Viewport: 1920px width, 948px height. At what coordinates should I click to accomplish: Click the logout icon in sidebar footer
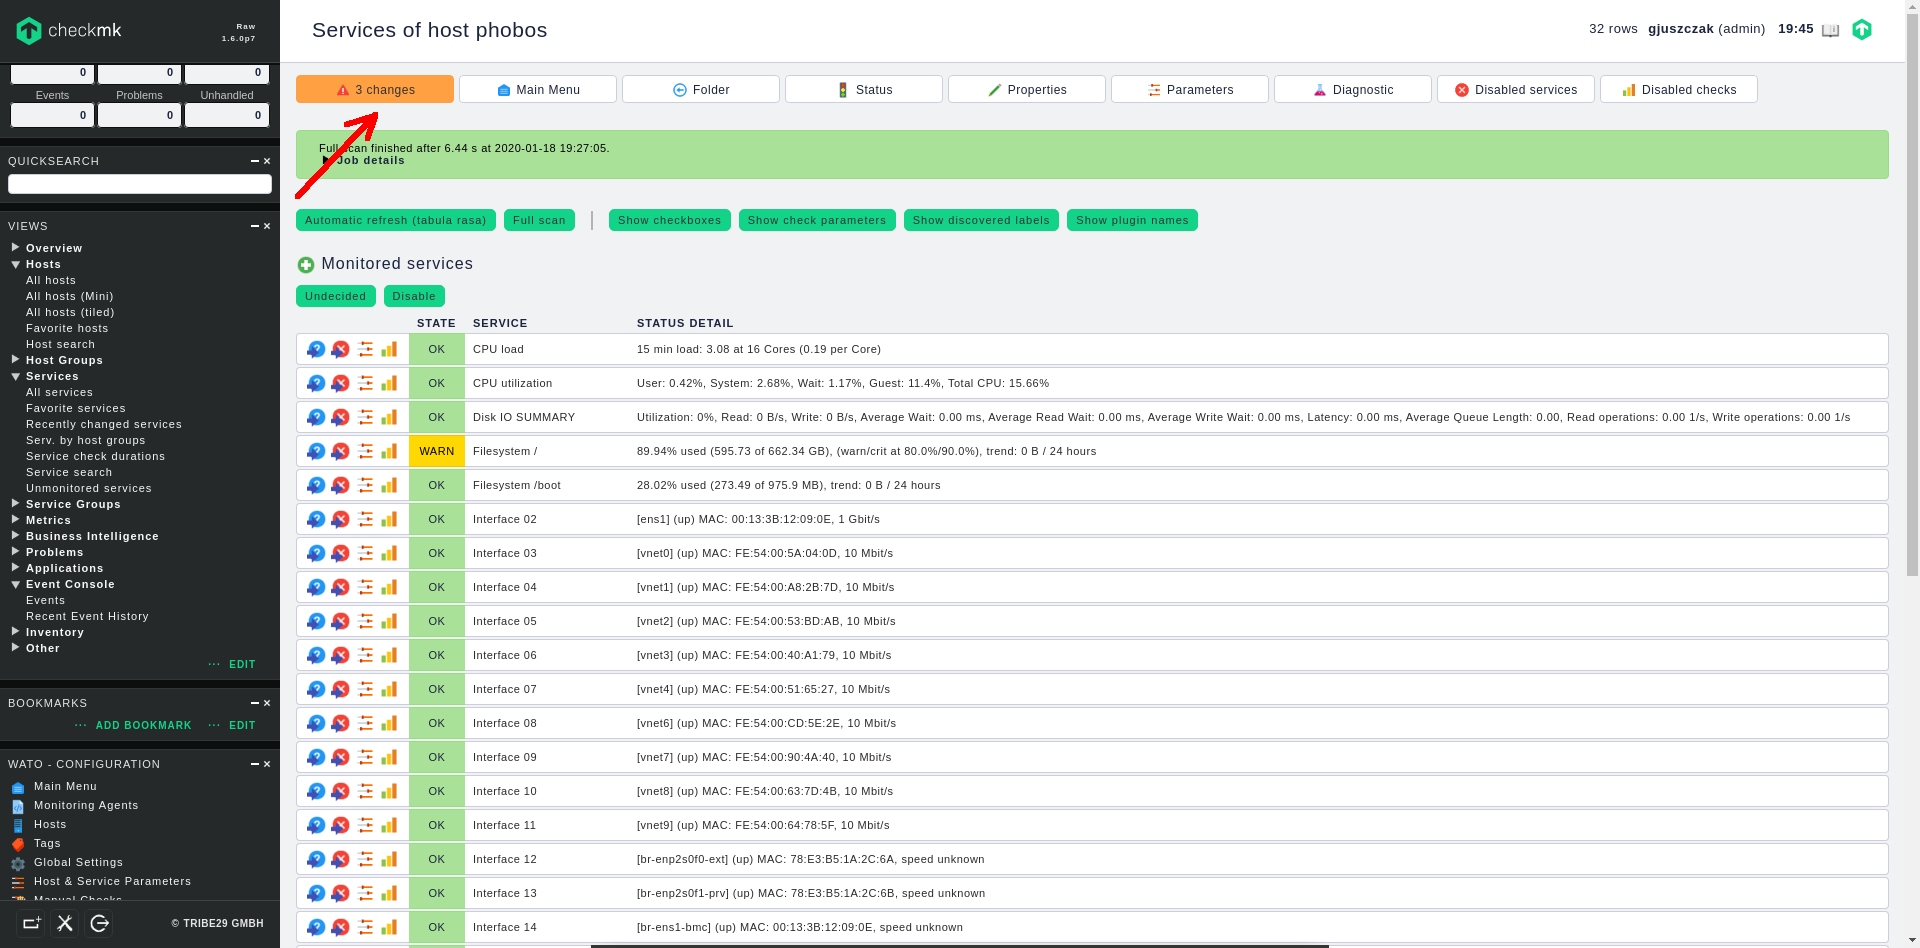point(99,923)
